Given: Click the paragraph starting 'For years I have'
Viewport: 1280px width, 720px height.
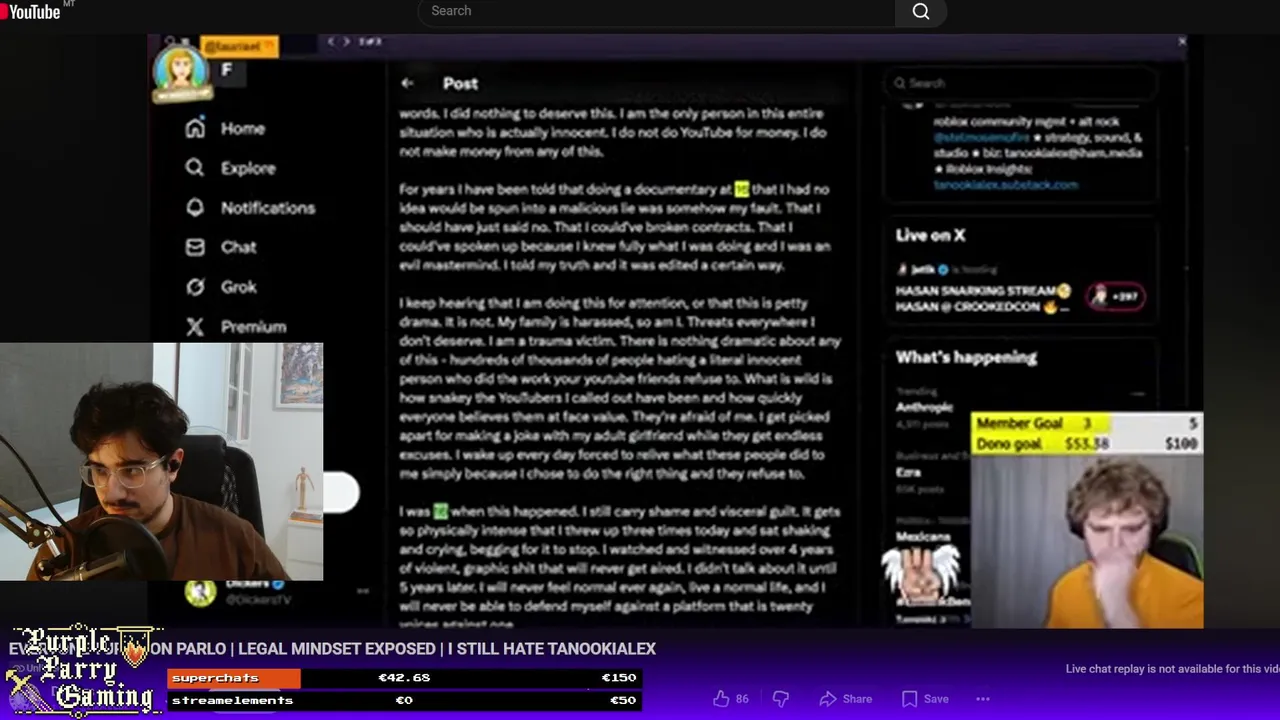Looking at the screenshot, I should [x=614, y=227].
